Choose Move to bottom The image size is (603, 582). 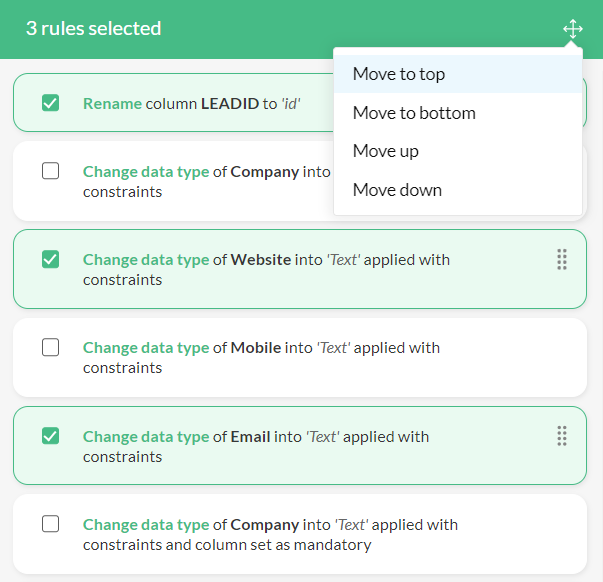tap(414, 113)
